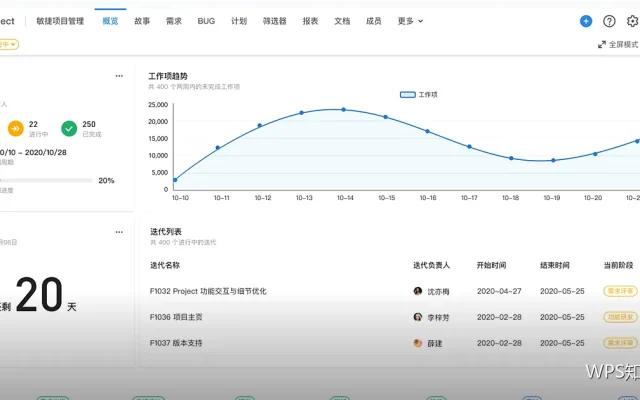Switch to the 文档 tab
640x400 pixels.
tap(342, 21)
